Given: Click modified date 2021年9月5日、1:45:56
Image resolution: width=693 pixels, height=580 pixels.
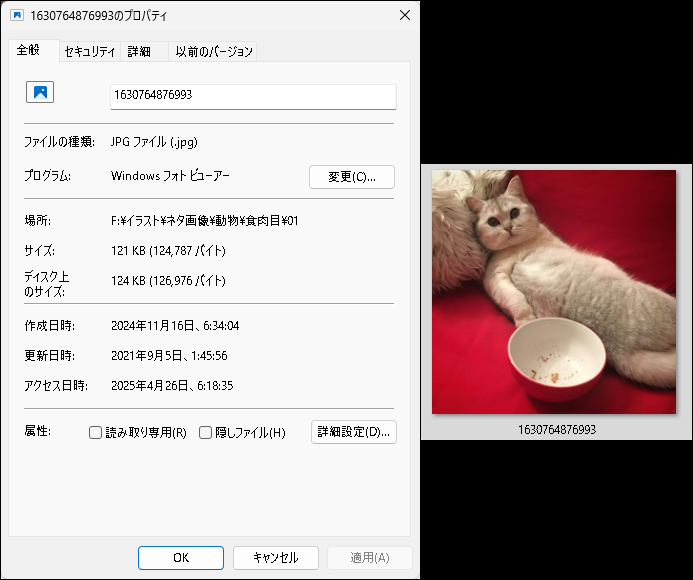Looking at the screenshot, I should (x=169, y=356).
